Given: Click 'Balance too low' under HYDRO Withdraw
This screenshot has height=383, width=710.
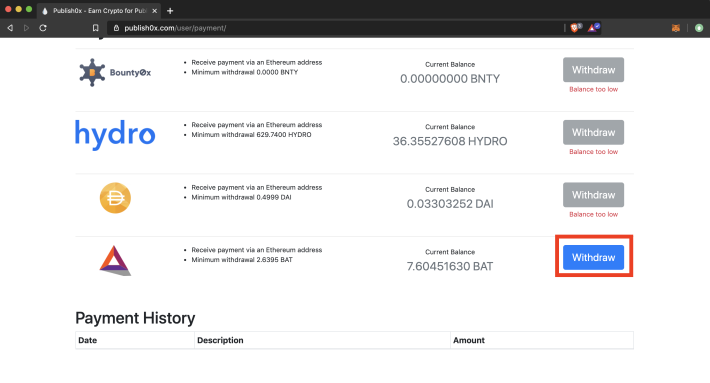Looking at the screenshot, I should tap(593, 152).
